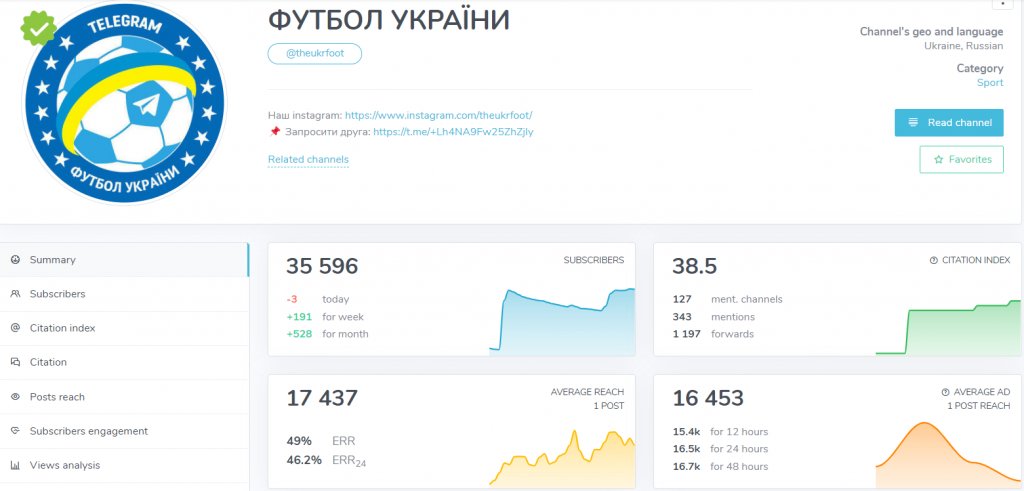The height and width of the screenshot is (491, 1024).
Task: Add channel to Favorites
Action: (x=961, y=159)
